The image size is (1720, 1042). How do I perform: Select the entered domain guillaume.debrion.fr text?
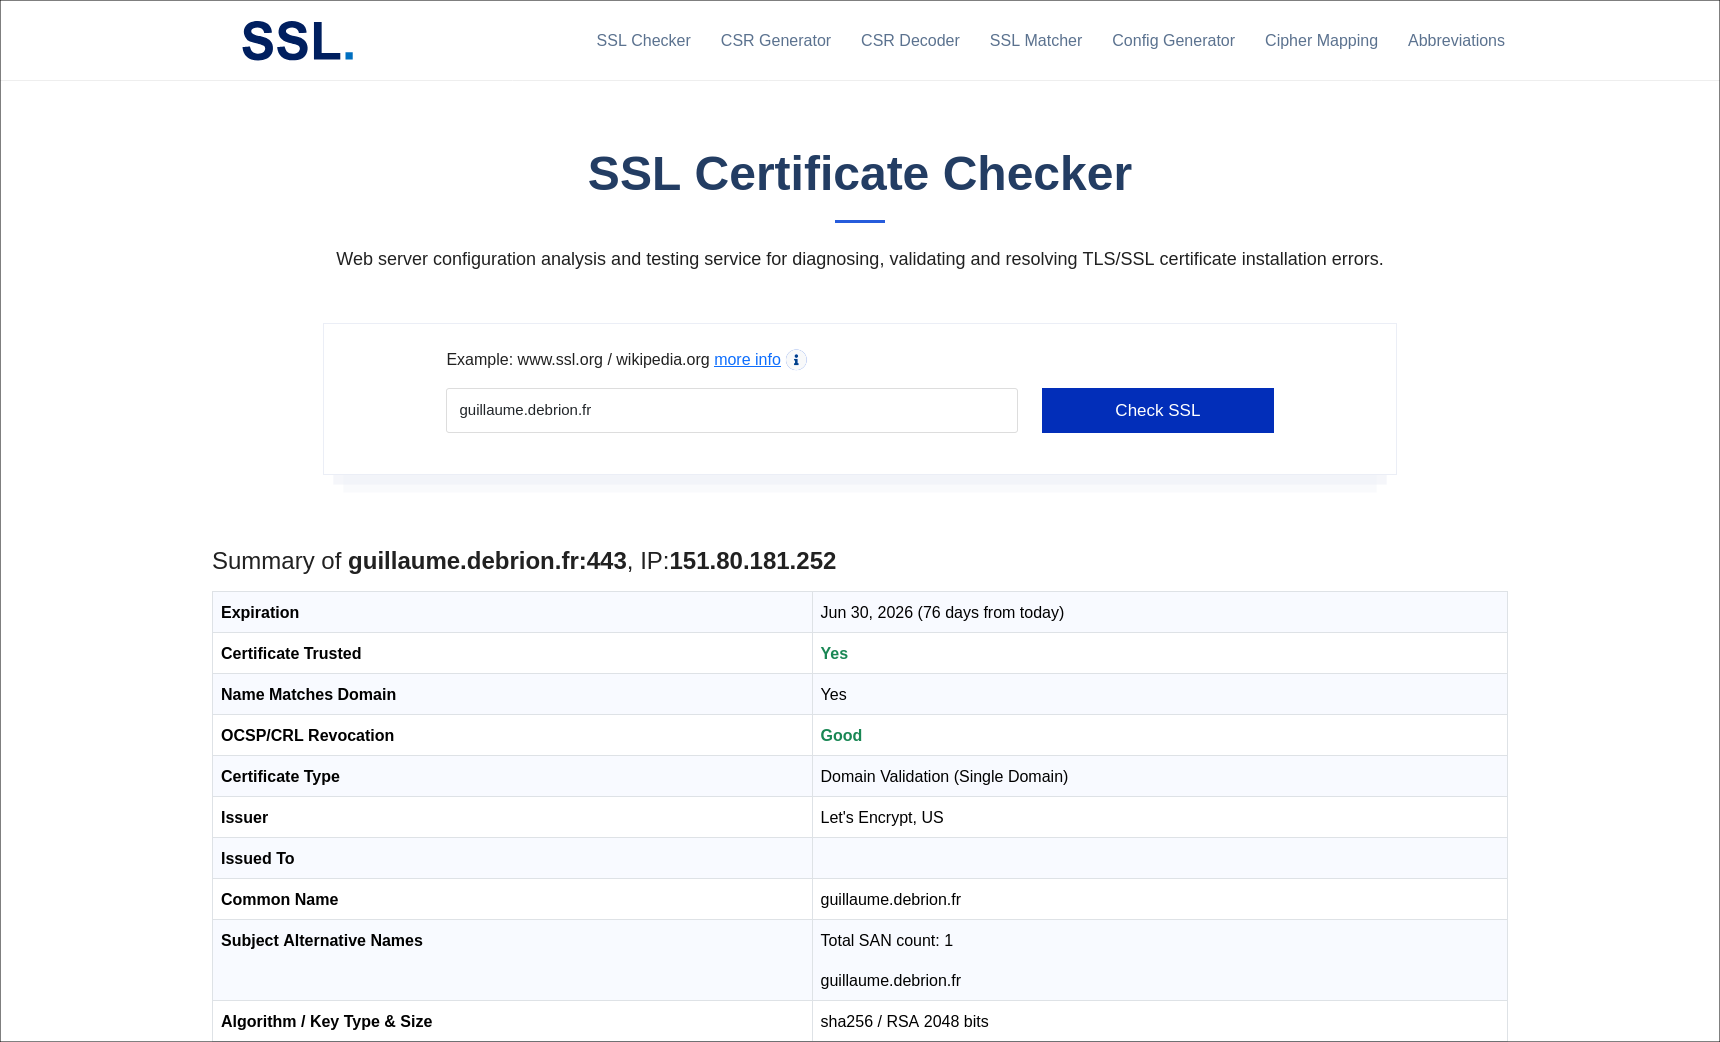(524, 410)
